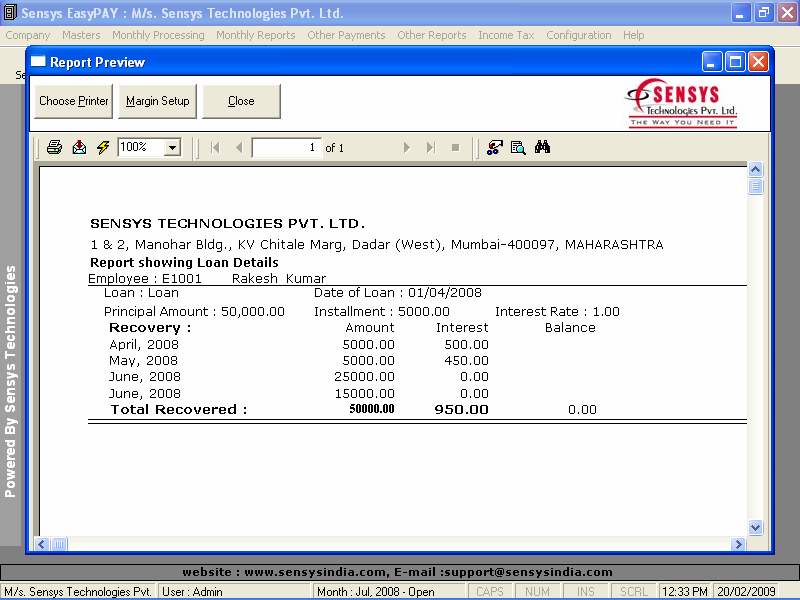Click the Report Preview window icon
800x600 pixels.
pos(38,62)
